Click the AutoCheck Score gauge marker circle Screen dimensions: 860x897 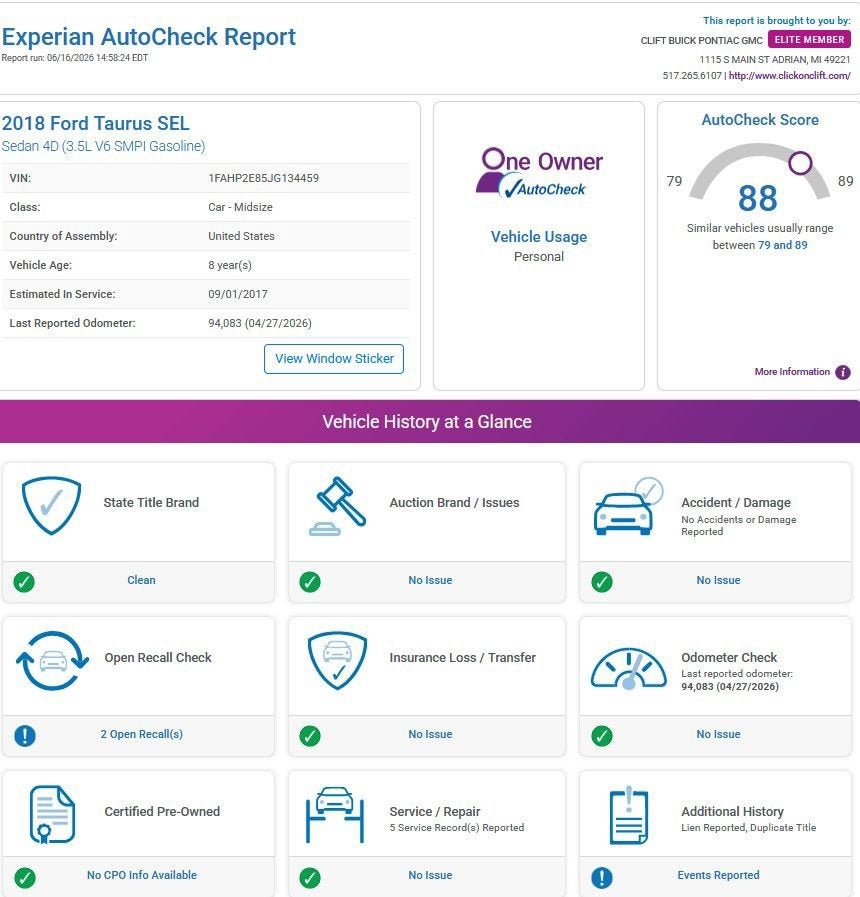[x=800, y=163]
